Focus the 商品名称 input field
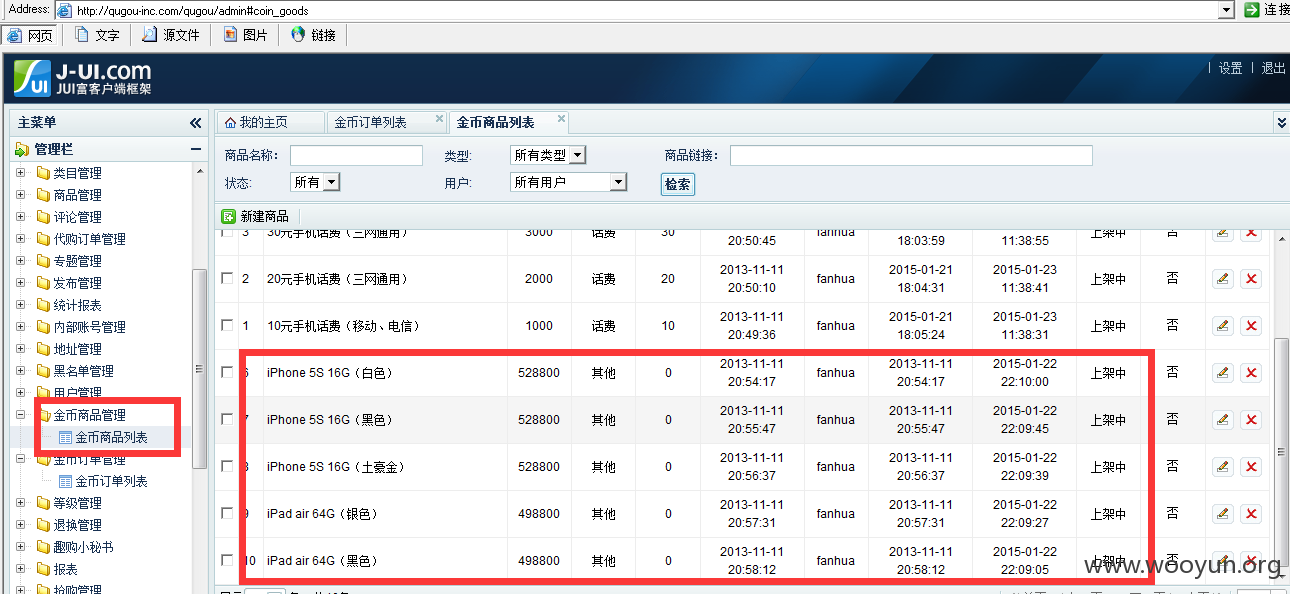This screenshot has width=1290, height=594. pyautogui.click(x=356, y=155)
